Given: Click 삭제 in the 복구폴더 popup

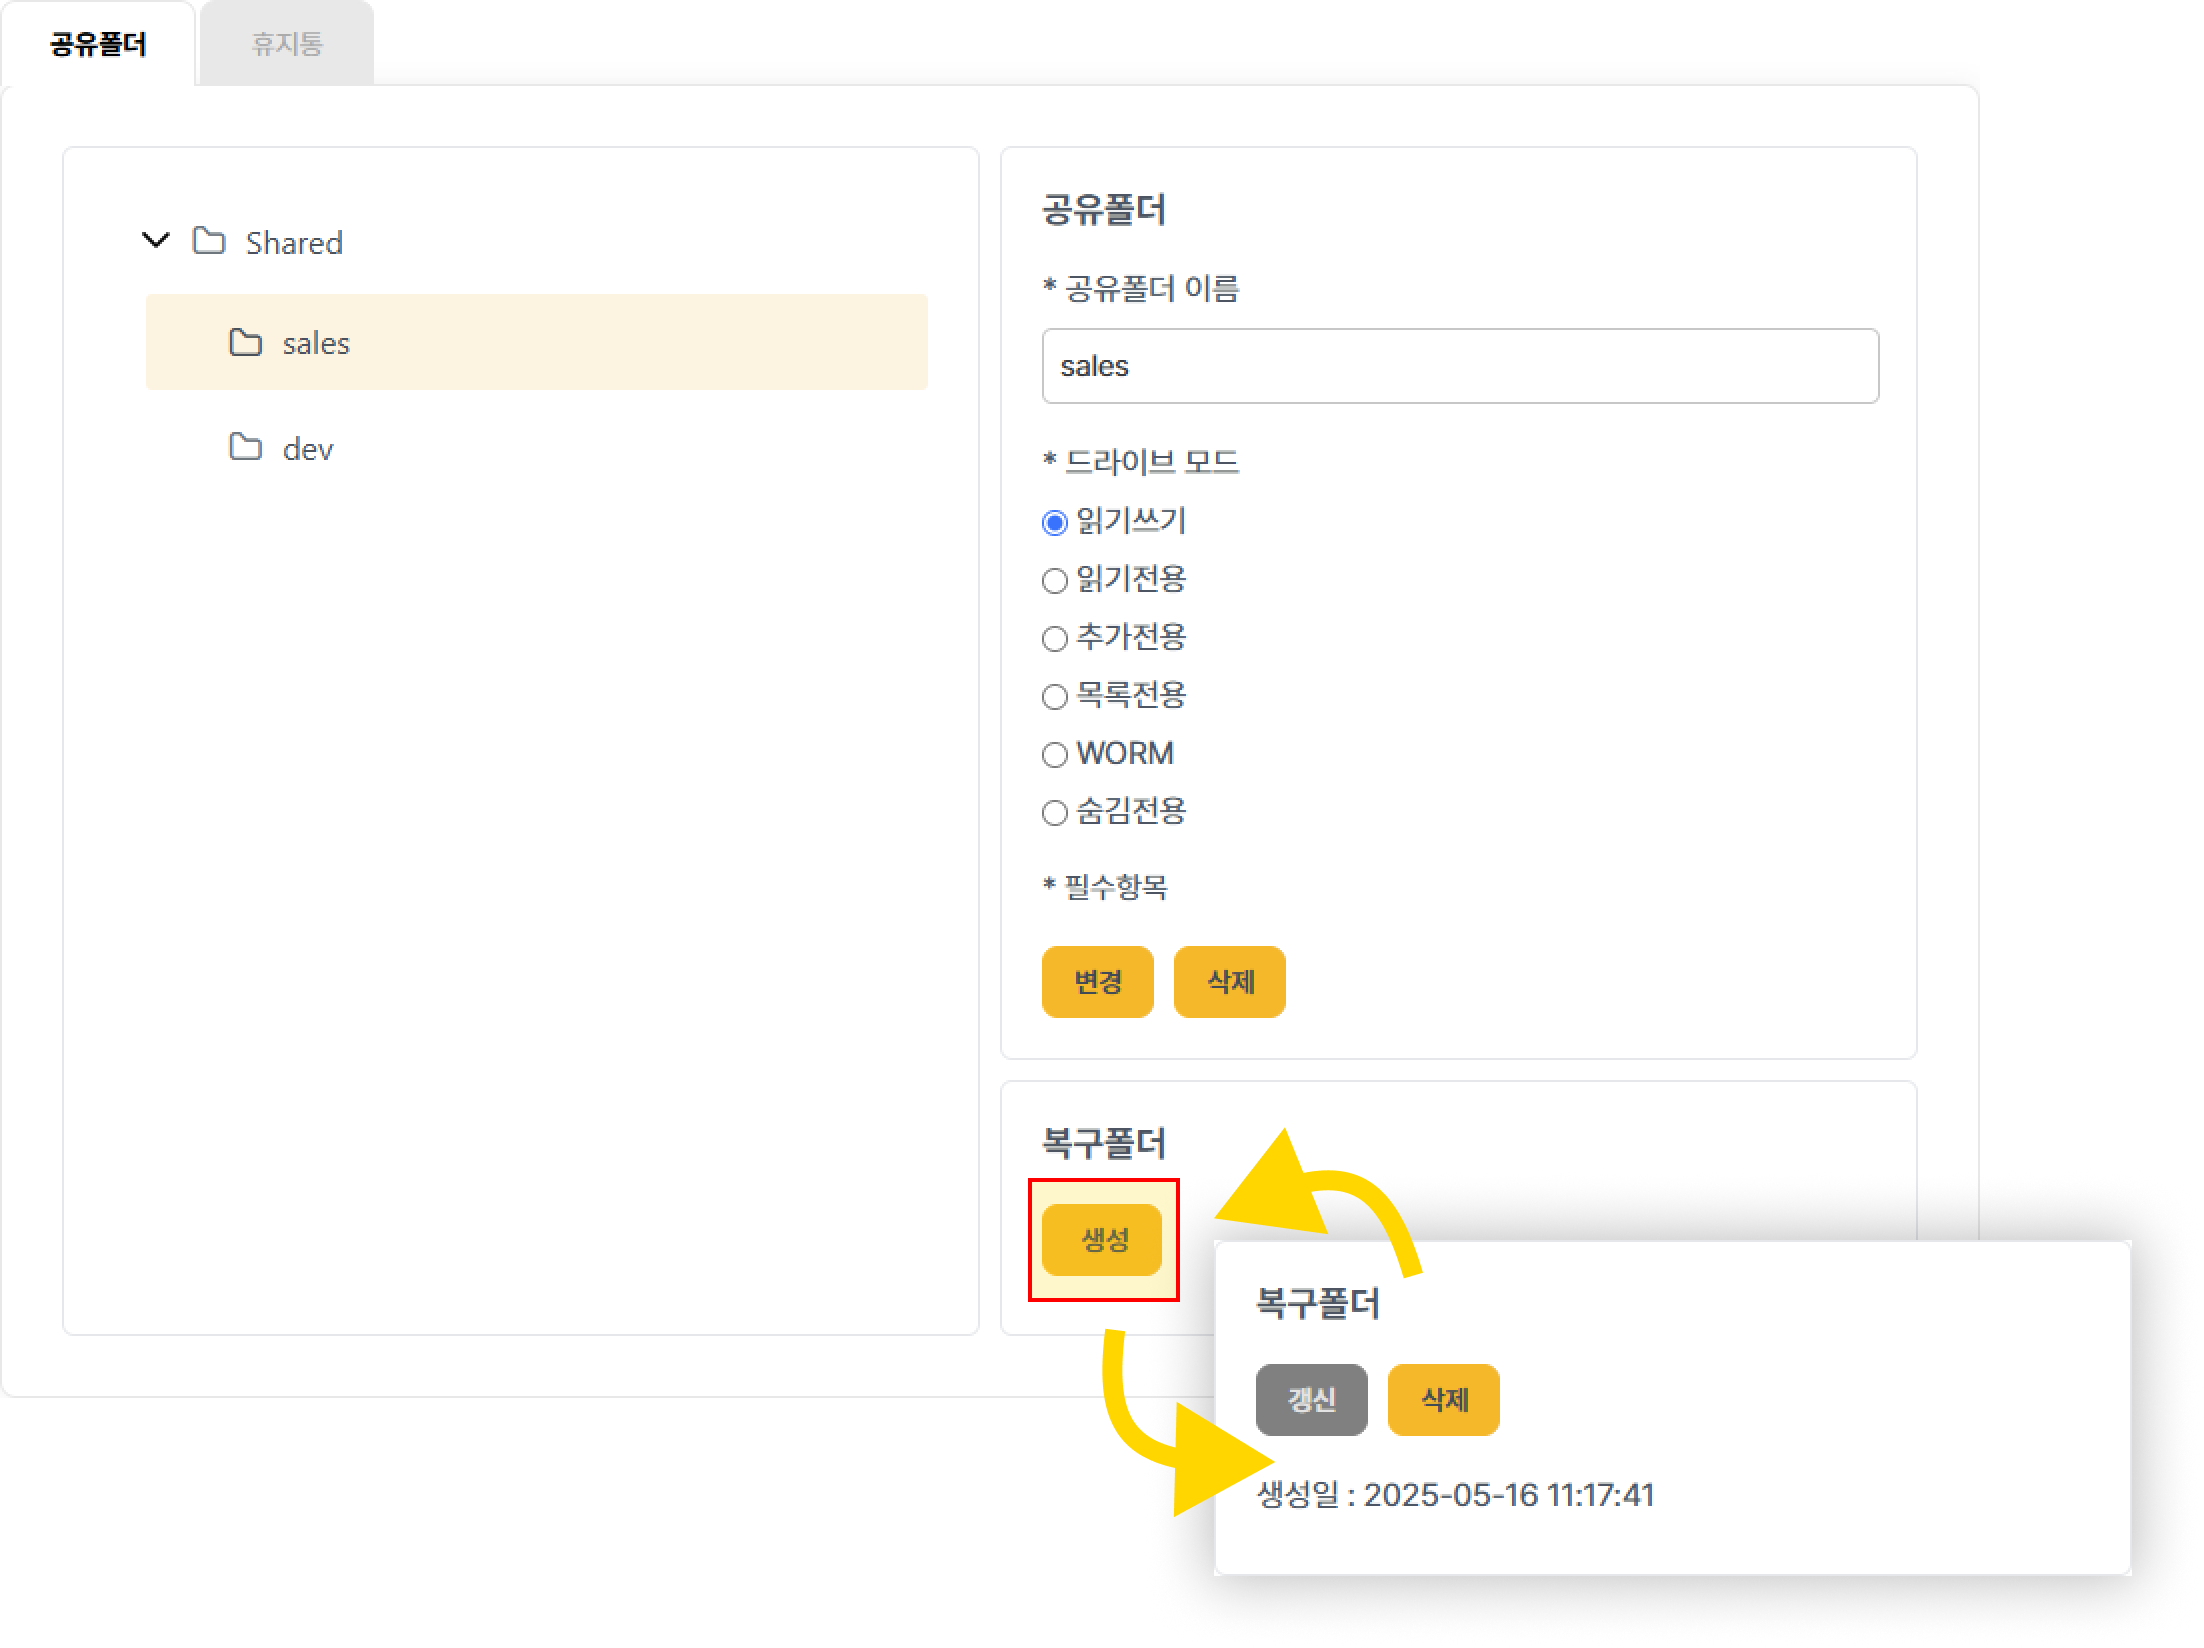Looking at the screenshot, I should pyautogui.click(x=1443, y=1399).
